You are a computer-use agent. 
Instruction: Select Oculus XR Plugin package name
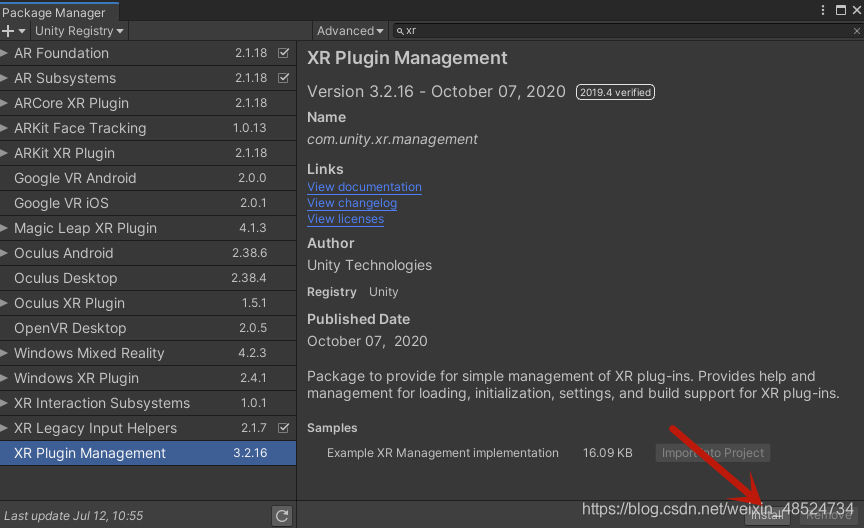pos(69,303)
